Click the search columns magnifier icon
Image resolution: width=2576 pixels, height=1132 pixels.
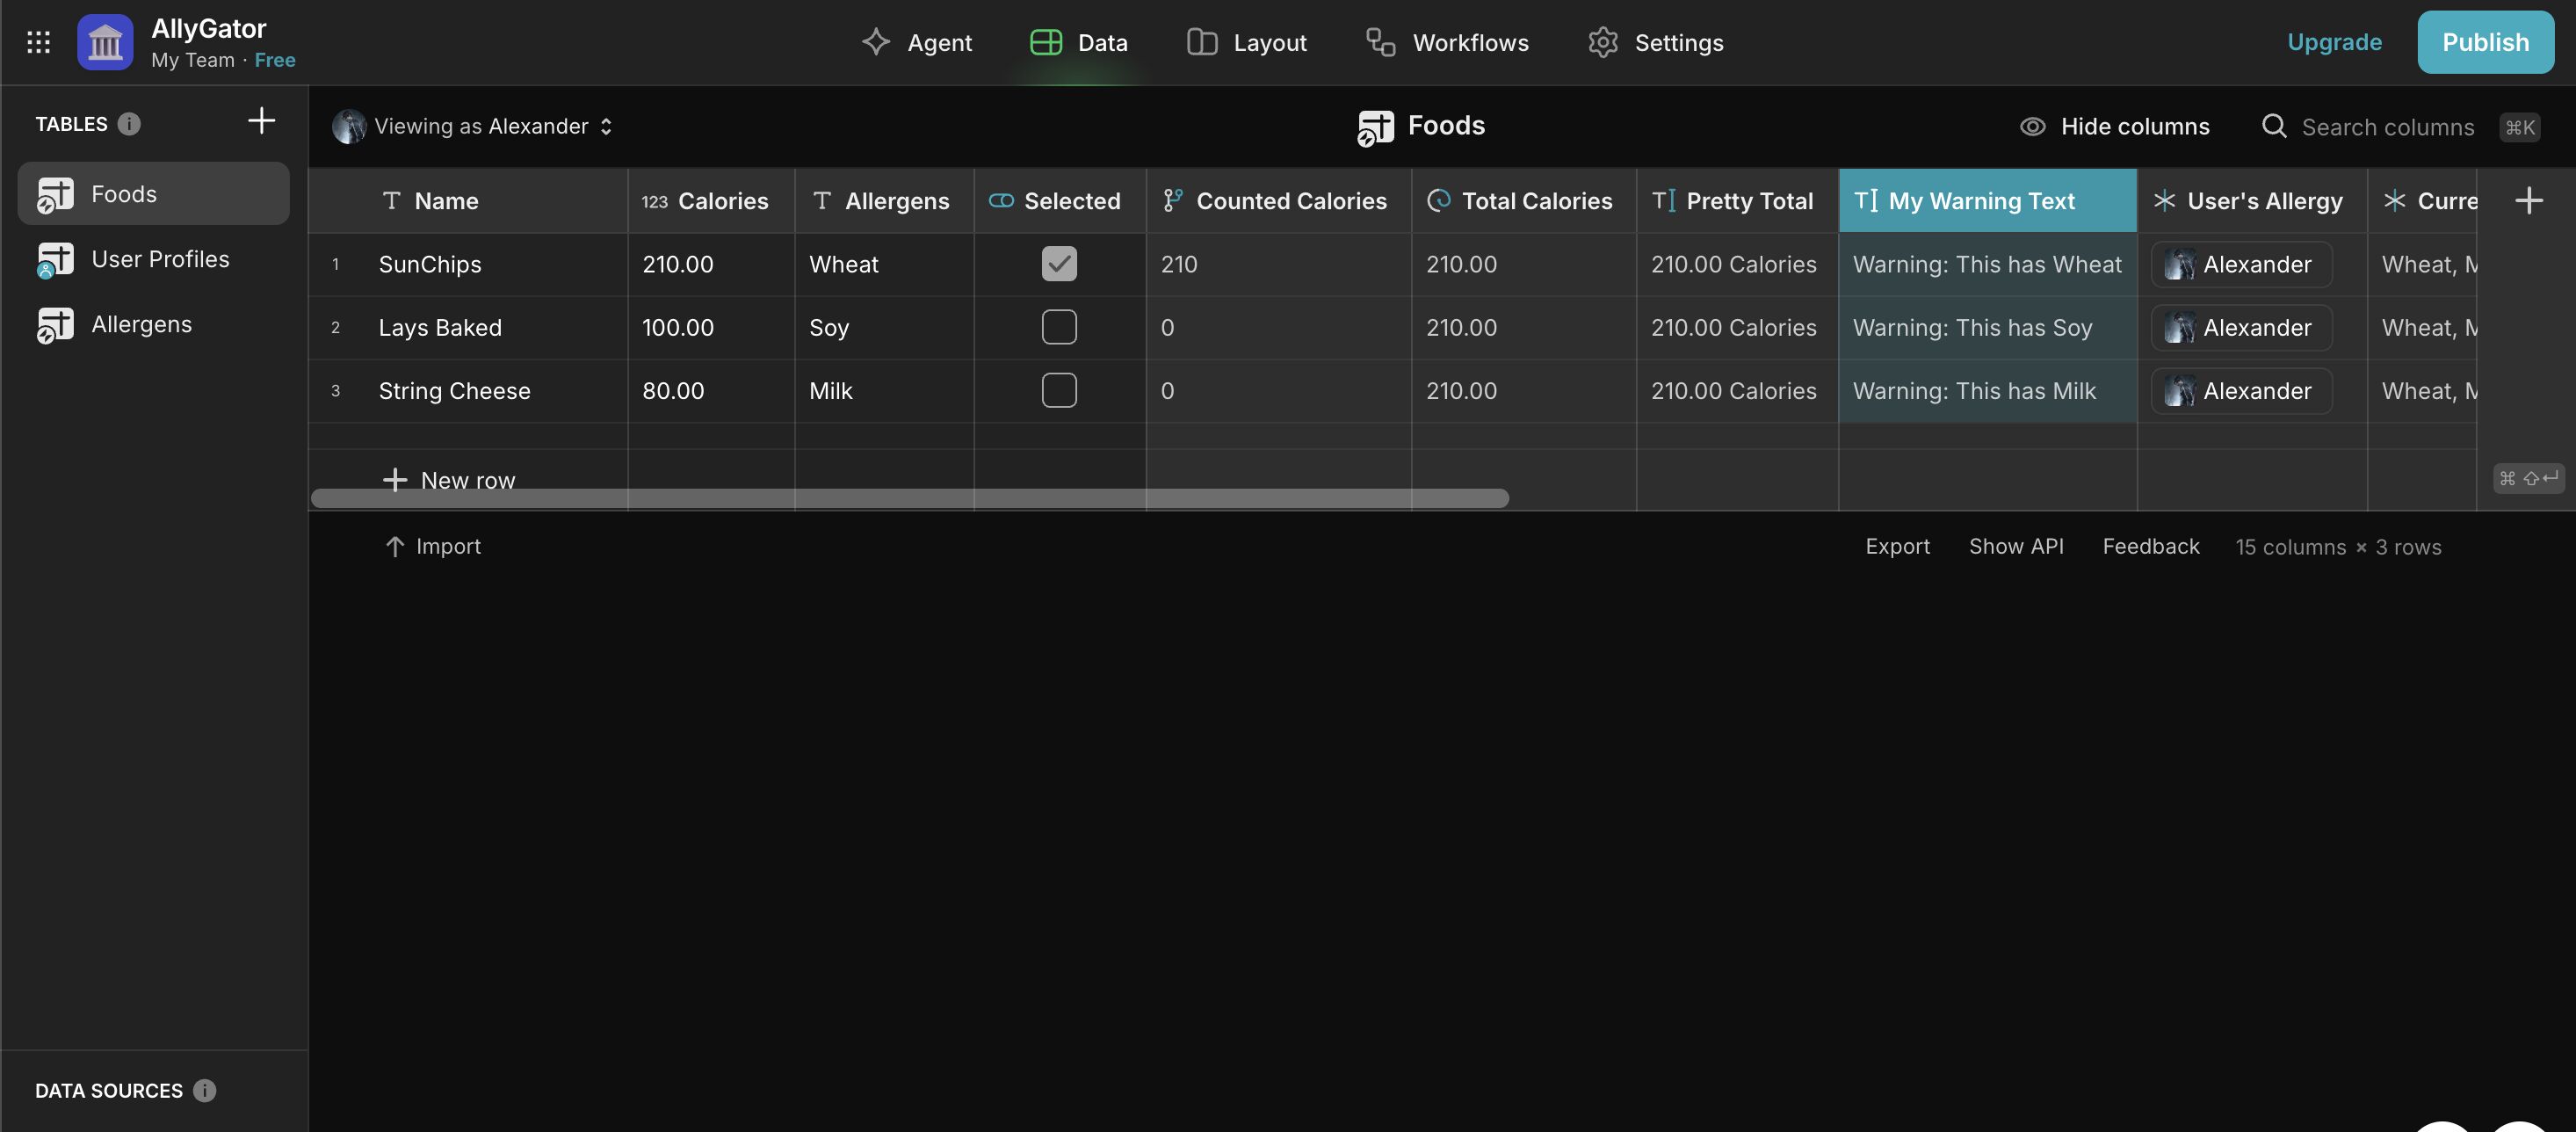(x=2273, y=126)
